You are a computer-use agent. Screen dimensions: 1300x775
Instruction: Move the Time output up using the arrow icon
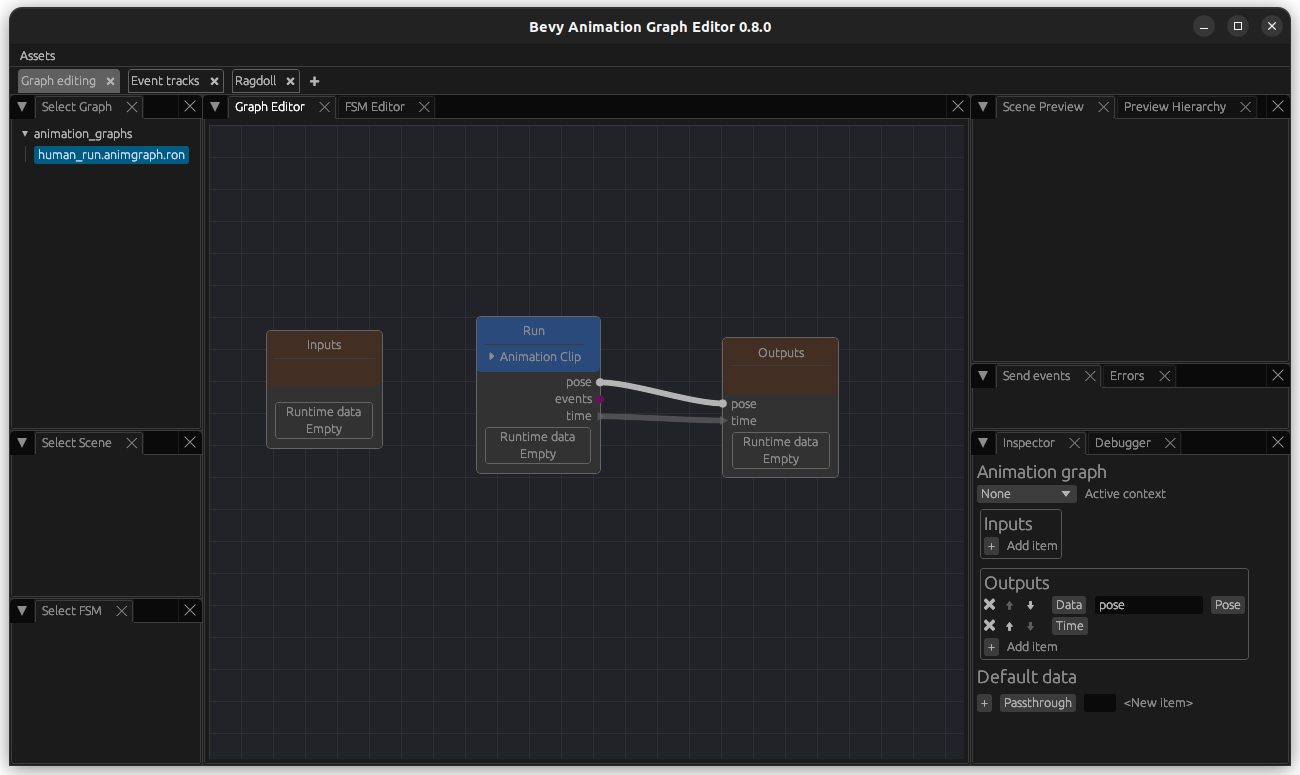1009,625
